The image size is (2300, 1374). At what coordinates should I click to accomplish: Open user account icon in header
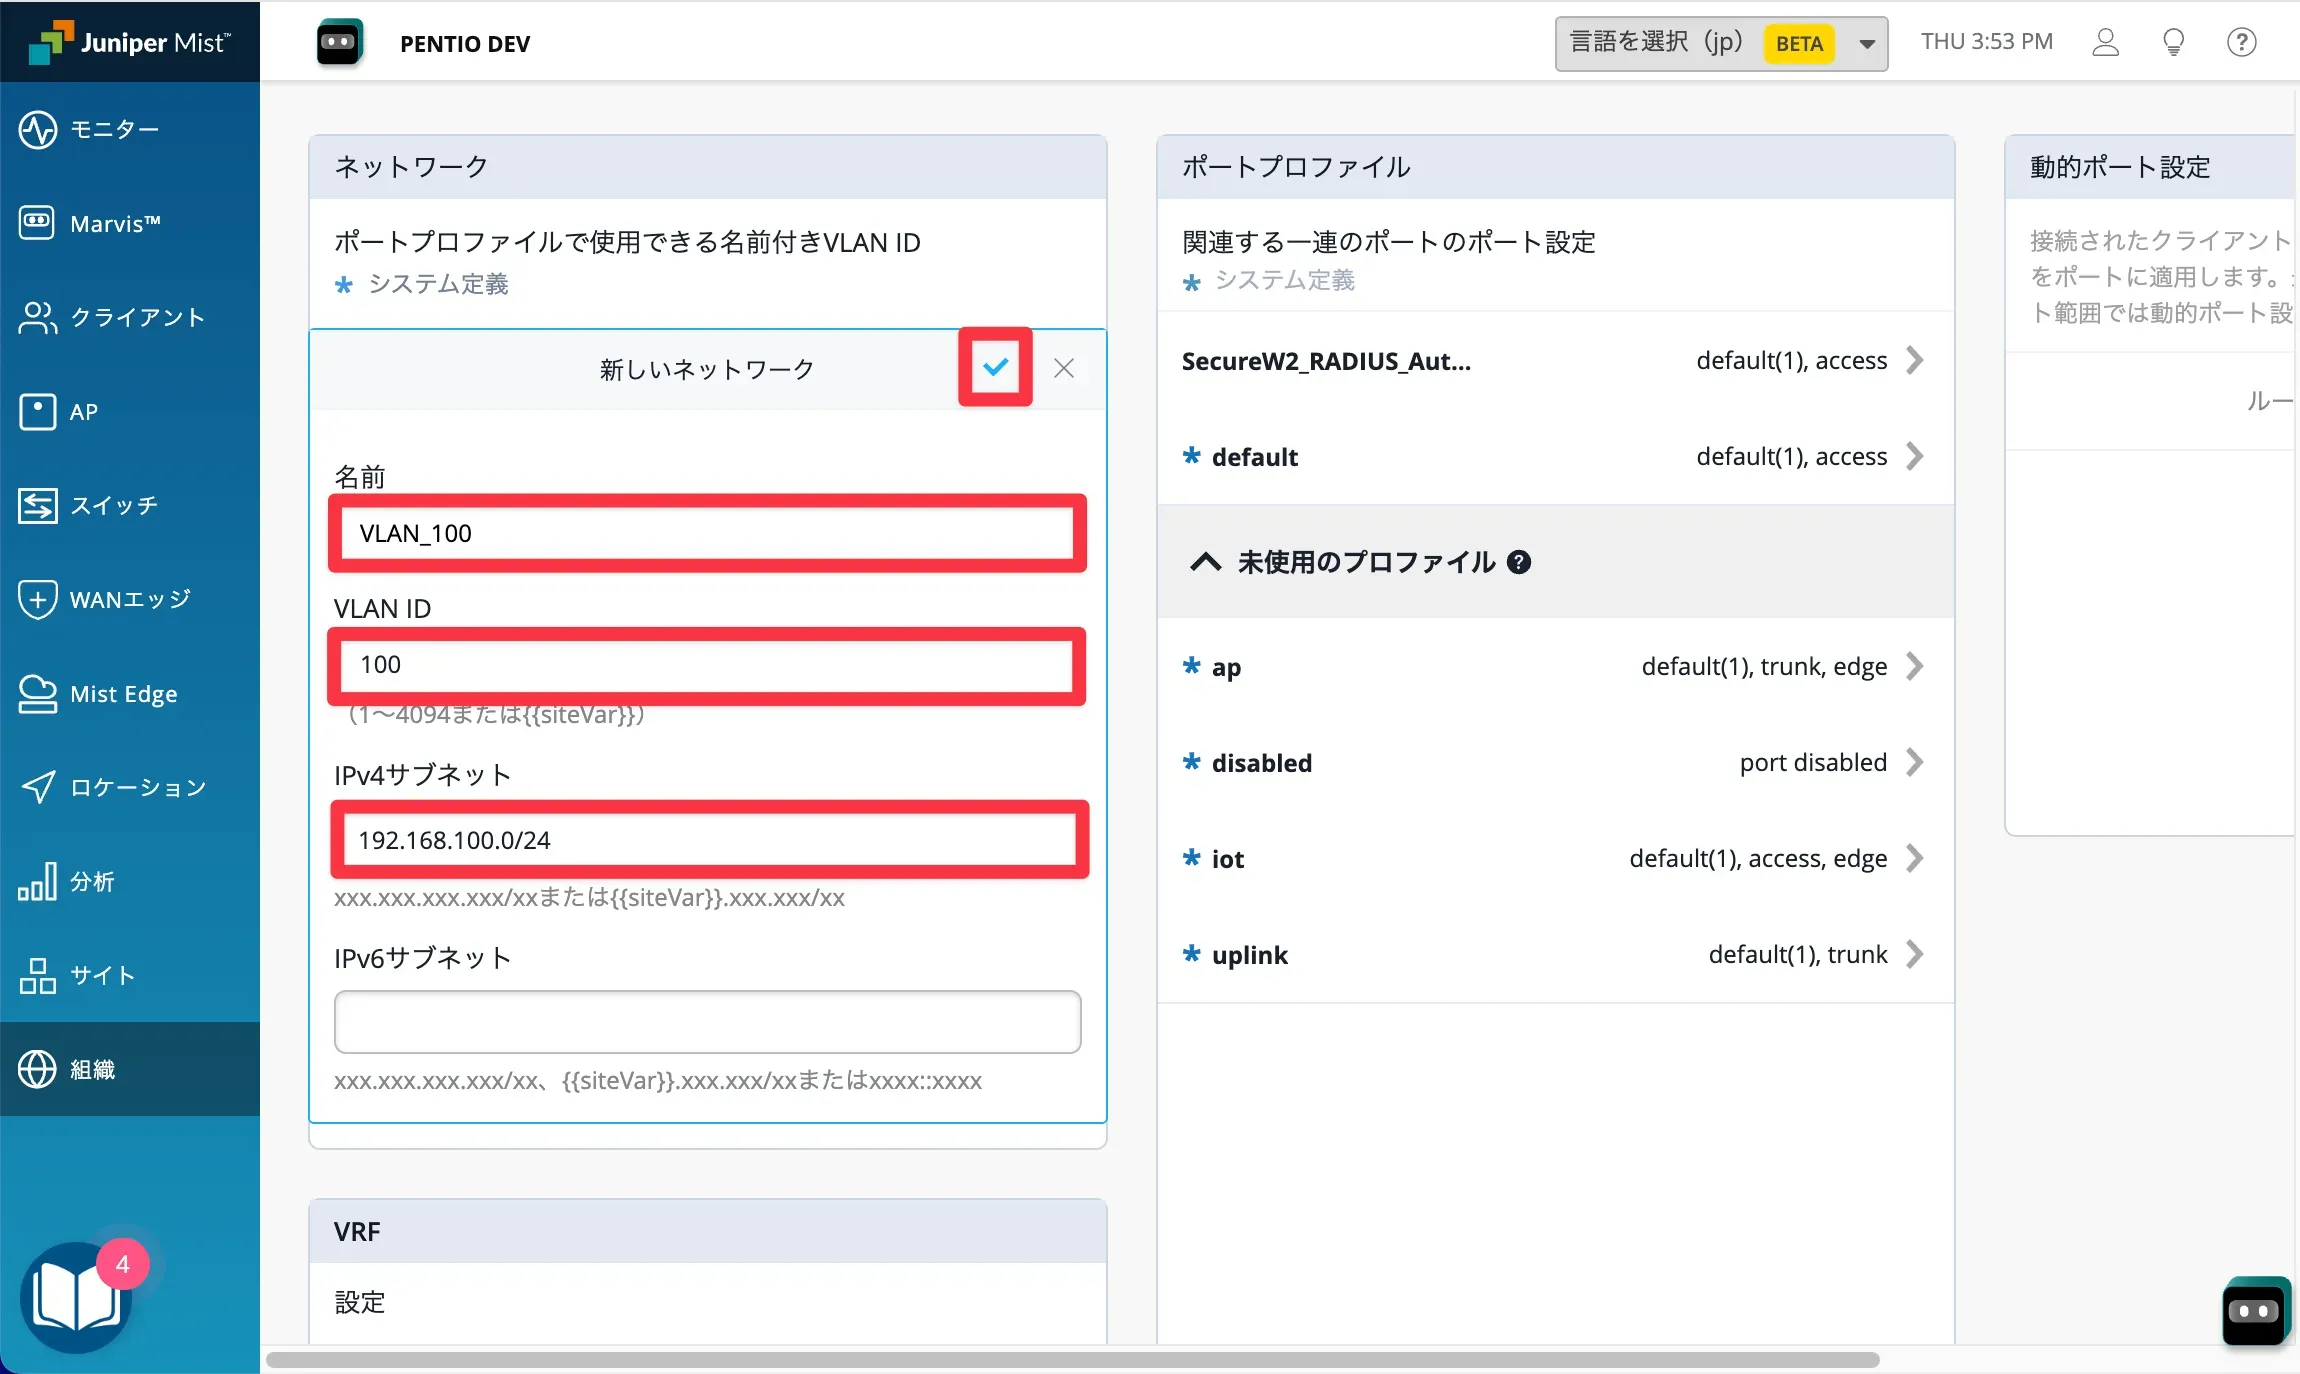tap(2105, 42)
